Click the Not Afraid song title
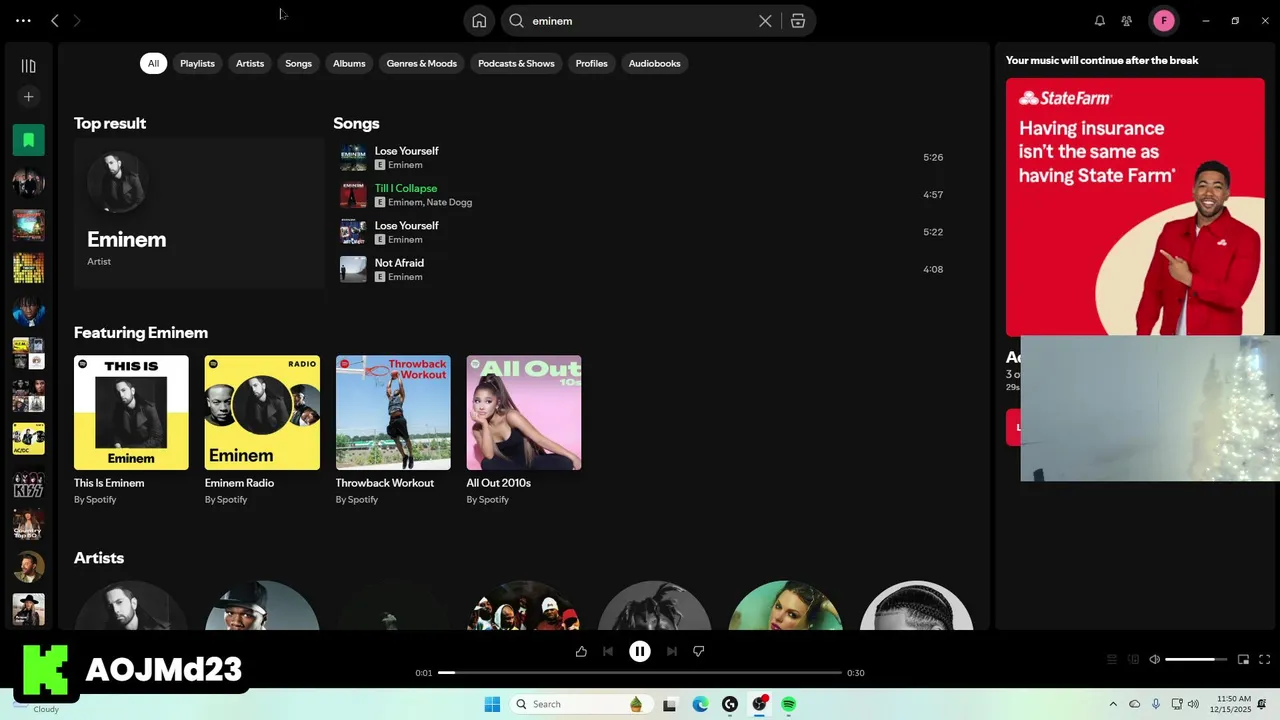 pos(399,263)
